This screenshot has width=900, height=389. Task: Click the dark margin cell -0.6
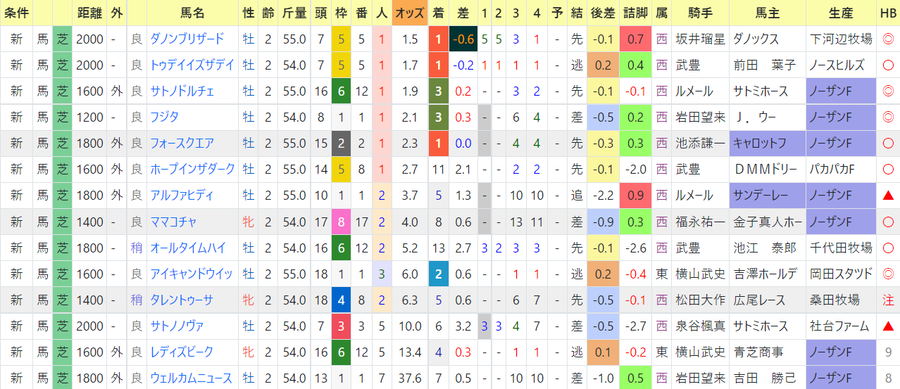tap(462, 39)
